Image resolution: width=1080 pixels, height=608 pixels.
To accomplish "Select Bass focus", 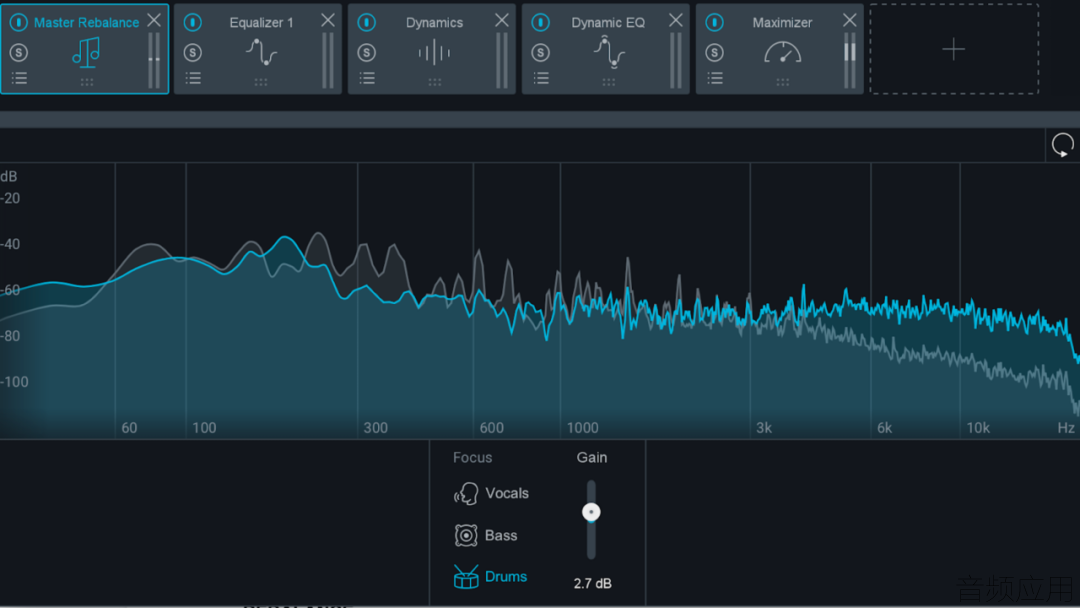I will (x=486, y=535).
